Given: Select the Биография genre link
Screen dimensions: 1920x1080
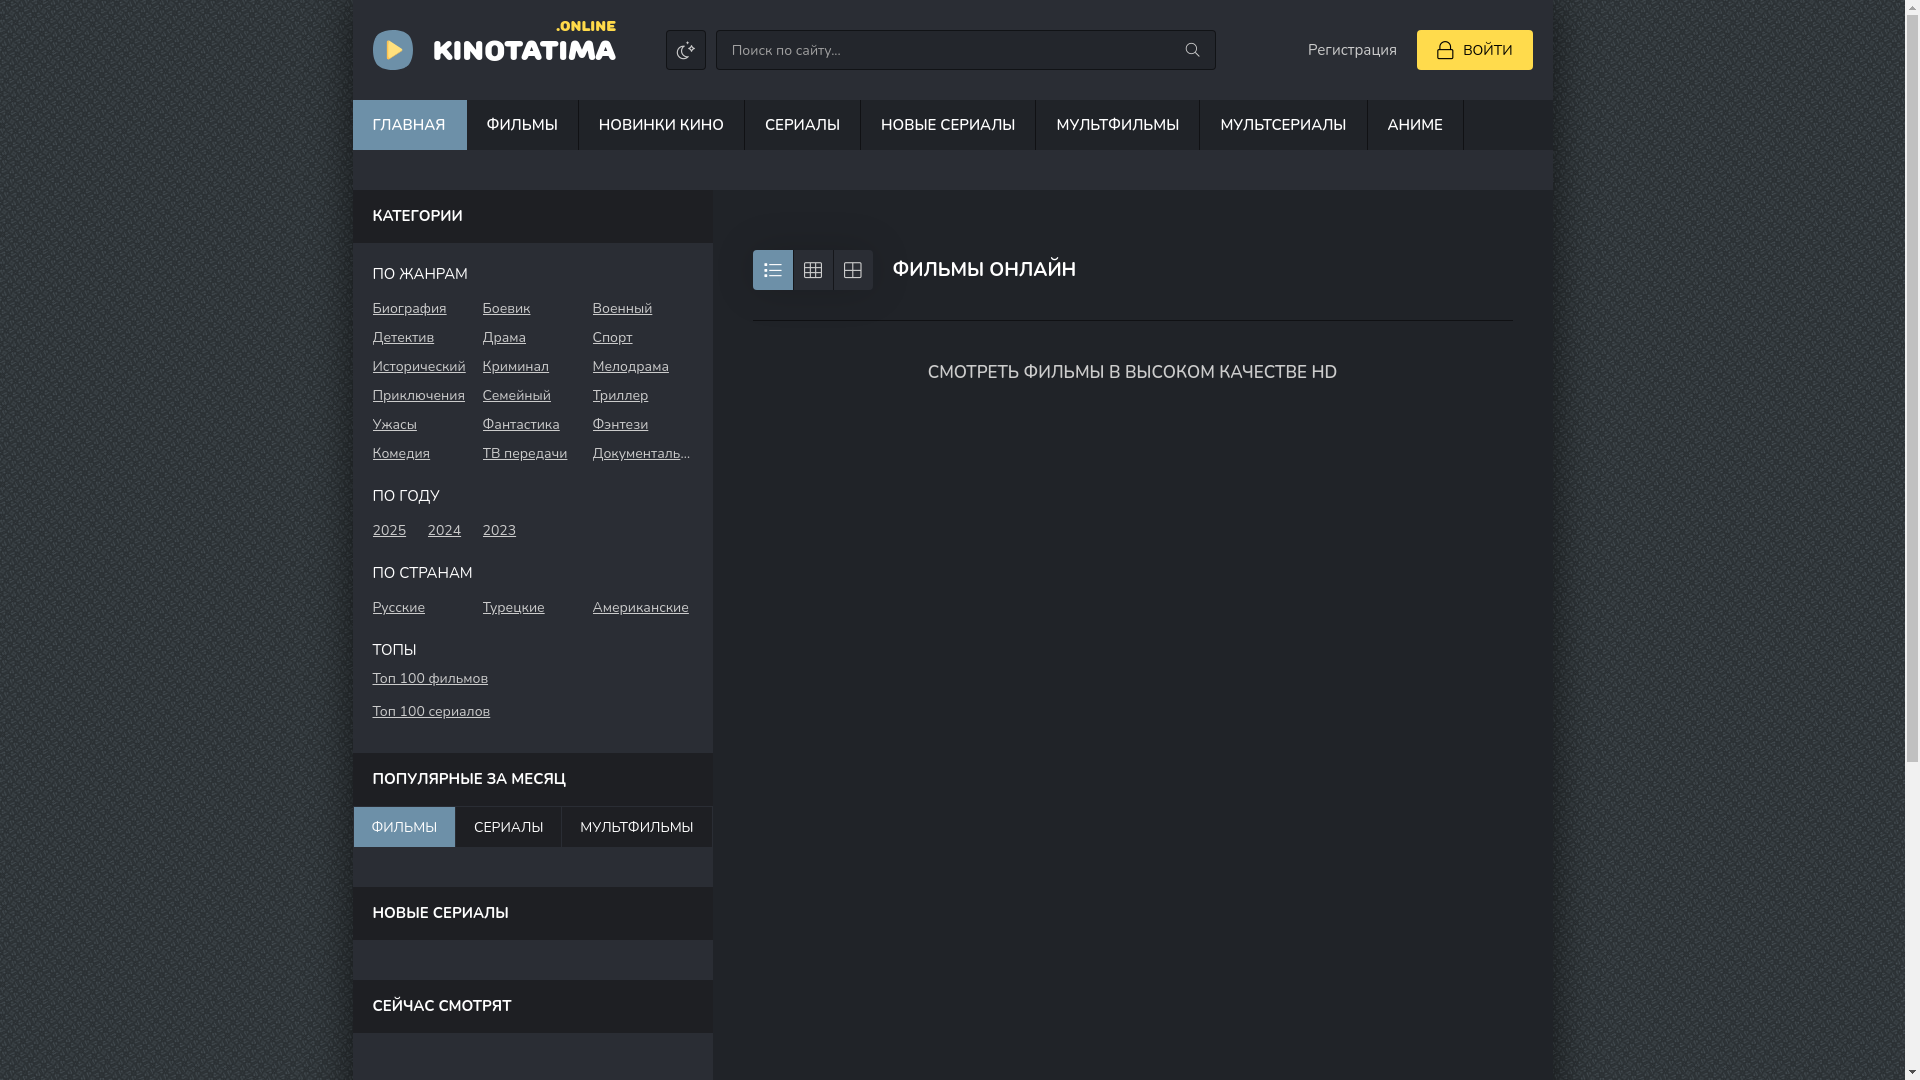Looking at the screenshot, I should tap(409, 309).
